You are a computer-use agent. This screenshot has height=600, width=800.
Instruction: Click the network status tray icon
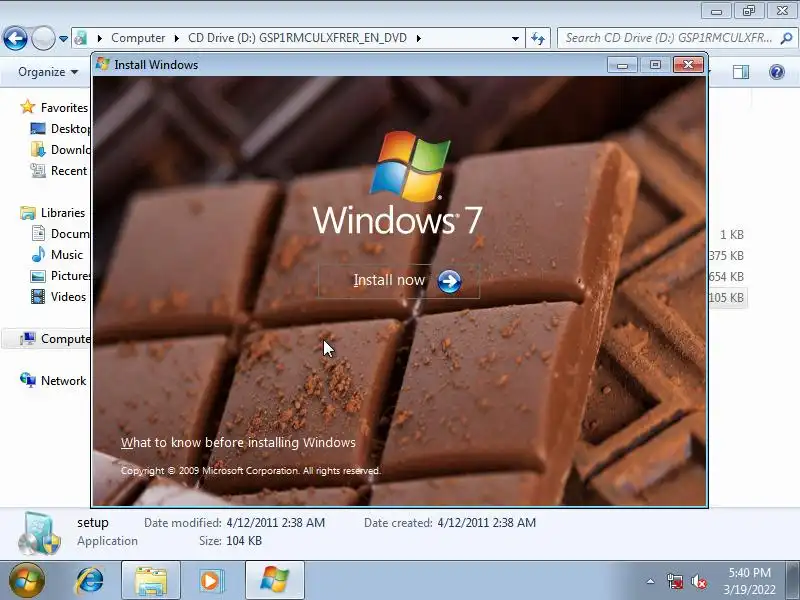tap(674, 581)
